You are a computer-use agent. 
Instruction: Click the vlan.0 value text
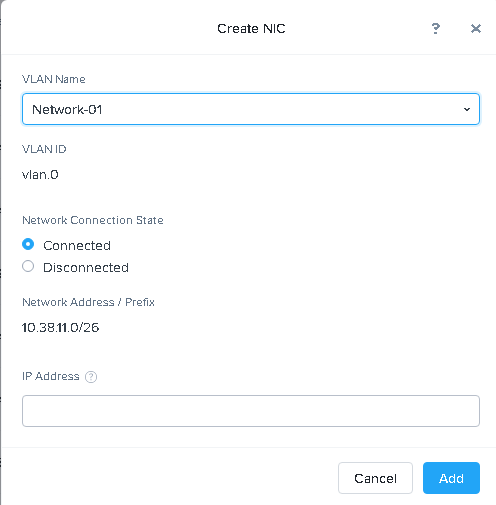pyautogui.click(x=40, y=175)
